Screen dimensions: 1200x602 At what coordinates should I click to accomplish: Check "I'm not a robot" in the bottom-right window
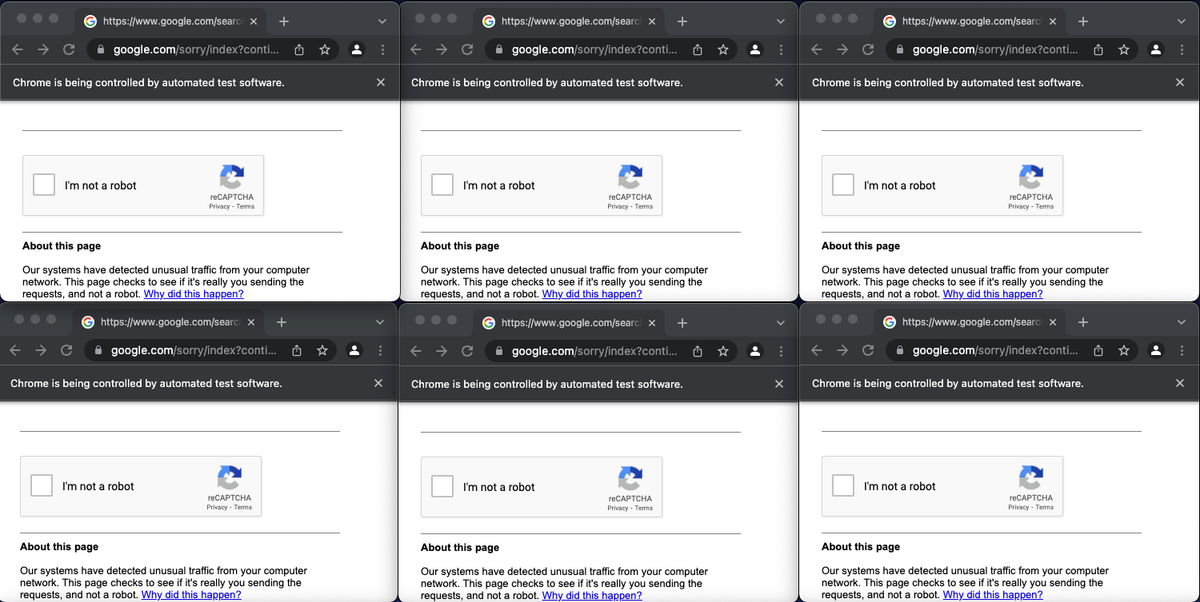843,486
